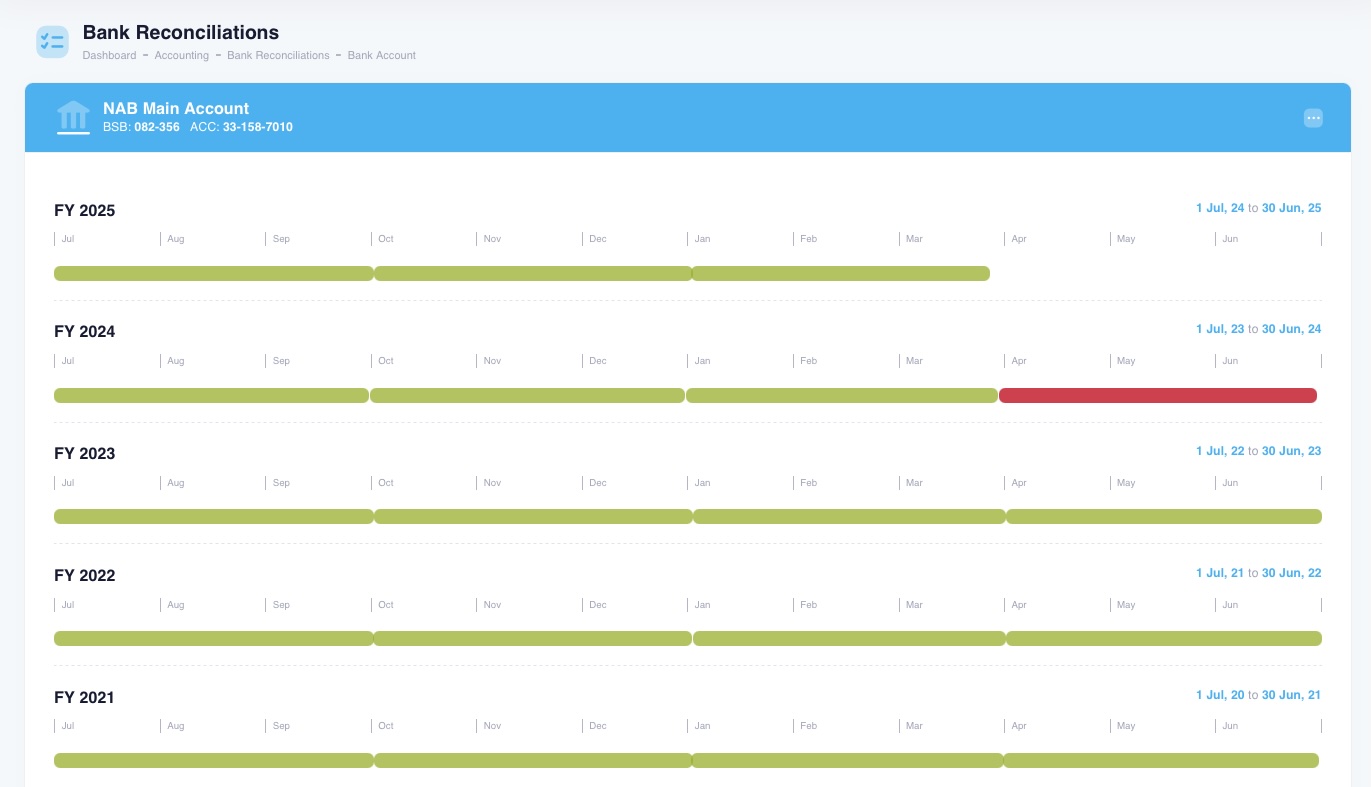Open the account options ellipsis menu

[1313, 118]
